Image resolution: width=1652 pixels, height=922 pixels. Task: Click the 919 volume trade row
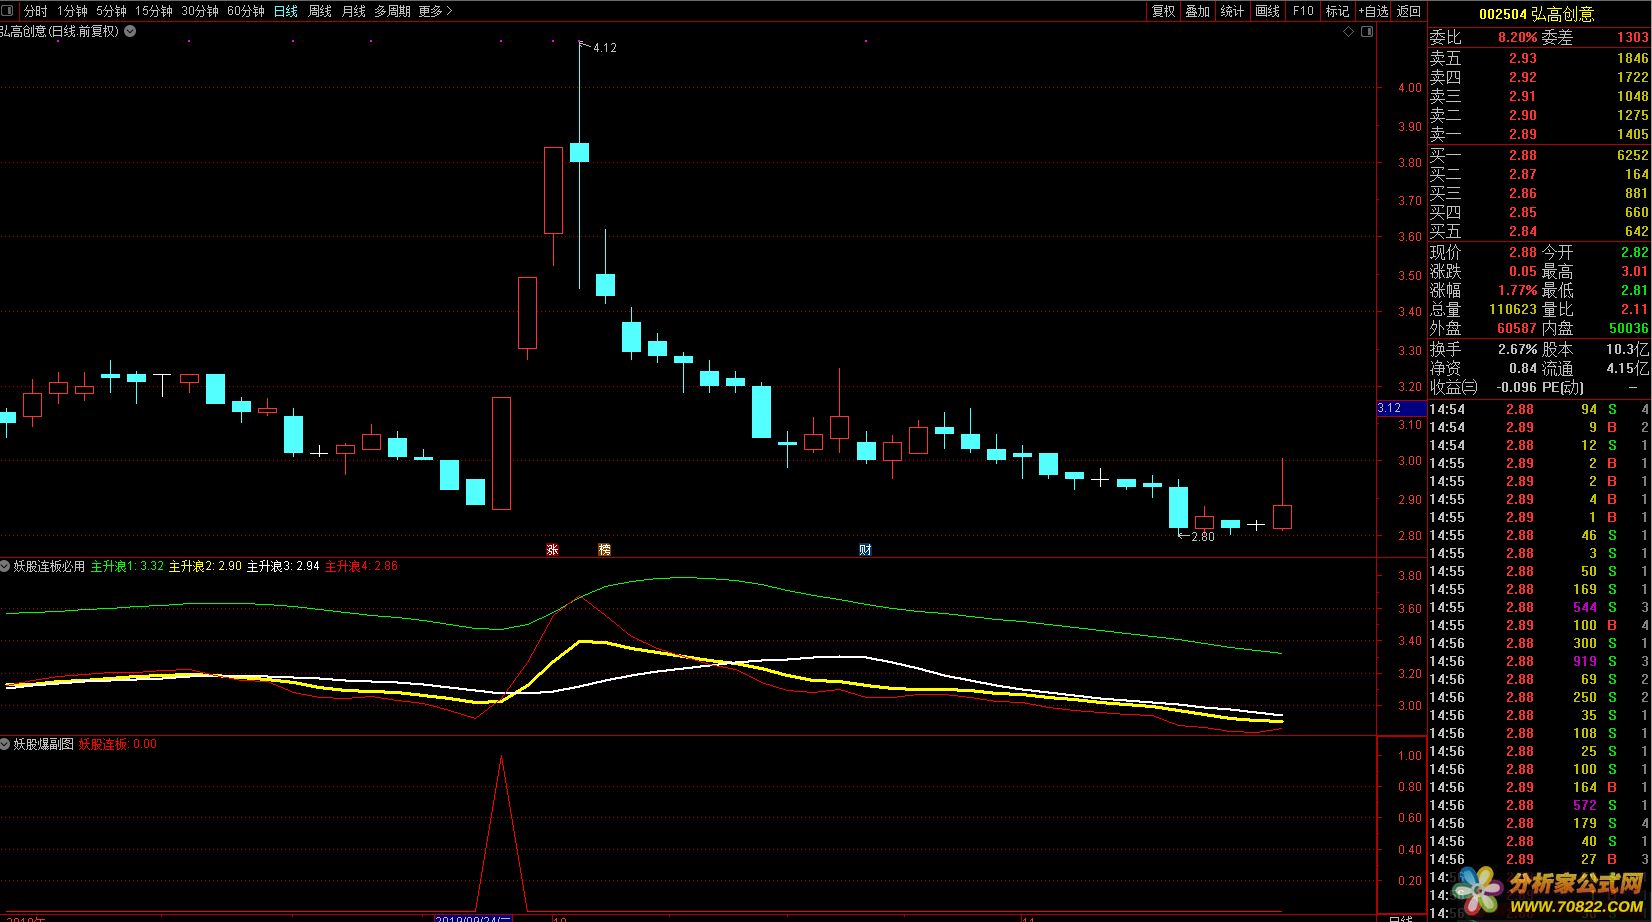[1539, 661]
